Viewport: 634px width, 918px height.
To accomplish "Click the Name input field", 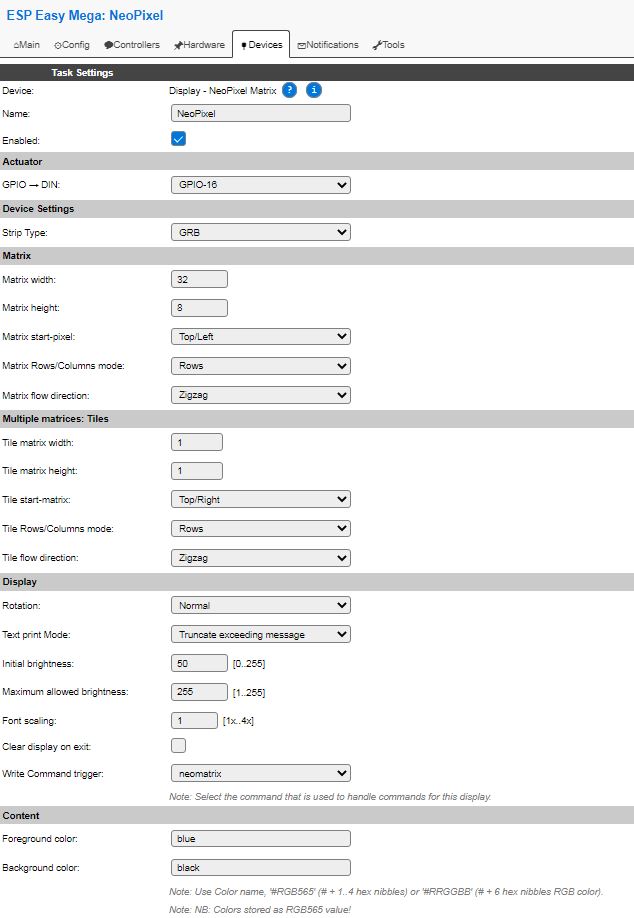I will [x=261, y=114].
